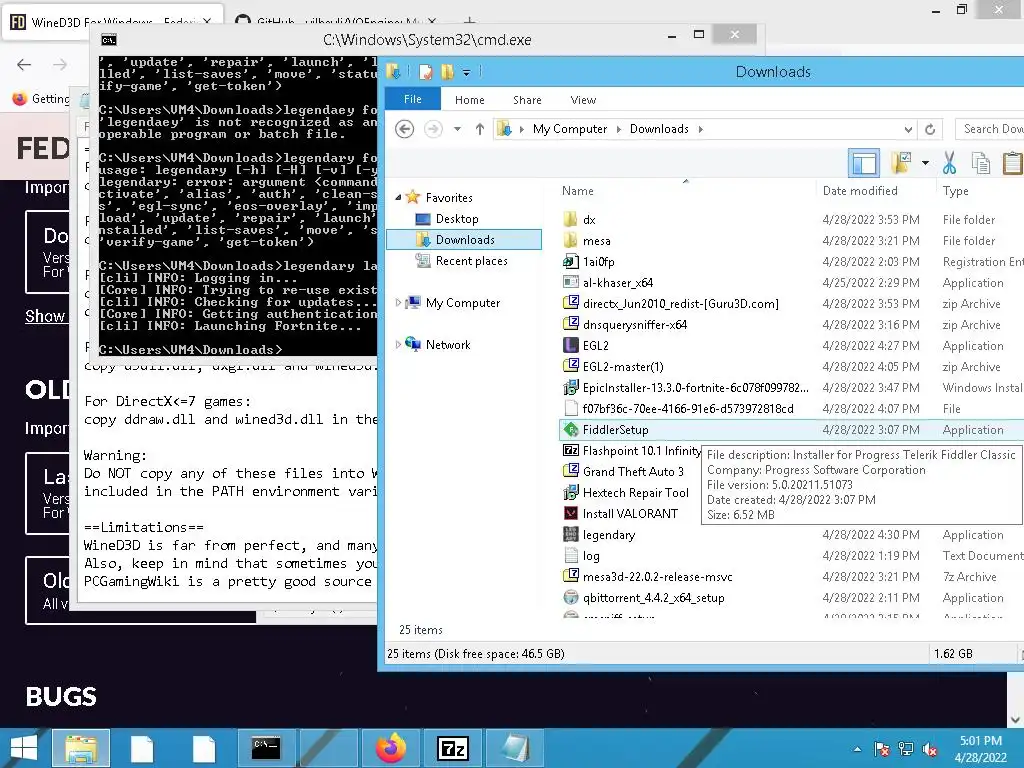Select Flashpoint 10.1 Infinity archive
1024x768 pixels.
tap(641, 451)
